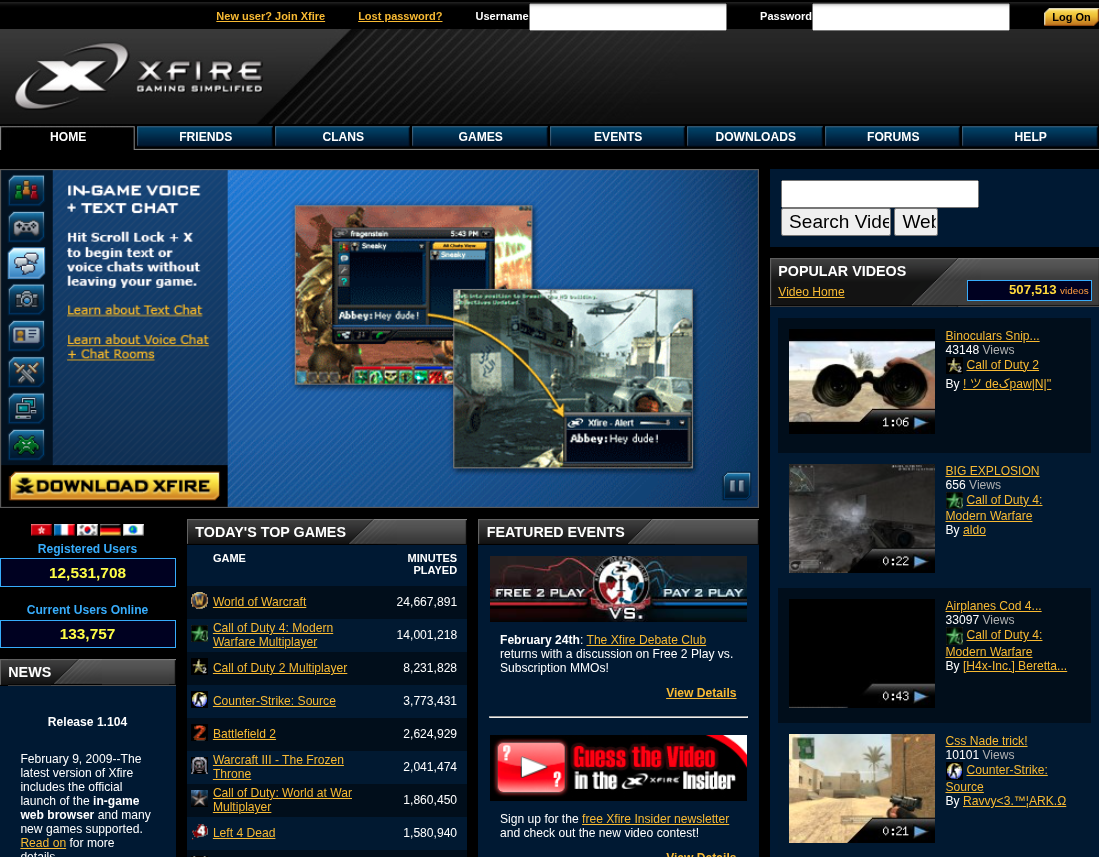The image size is (1099, 857).
Task: Open the HELP tab
Action: [1030, 137]
